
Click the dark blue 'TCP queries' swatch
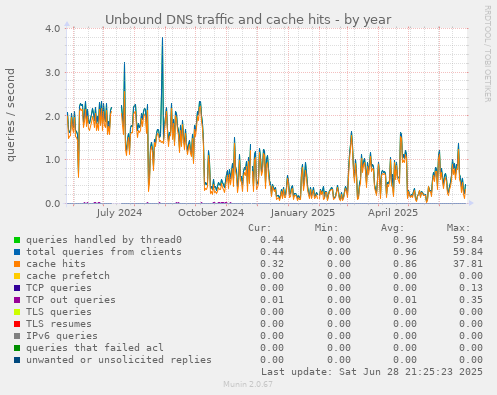pyautogui.click(x=17, y=288)
